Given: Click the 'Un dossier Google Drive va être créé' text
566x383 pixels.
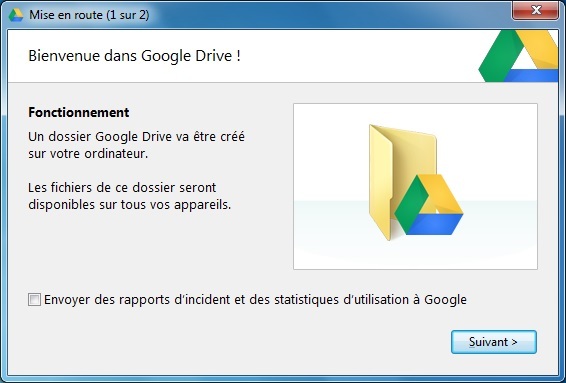Looking at the screenshot, I should tap(136, 137).
